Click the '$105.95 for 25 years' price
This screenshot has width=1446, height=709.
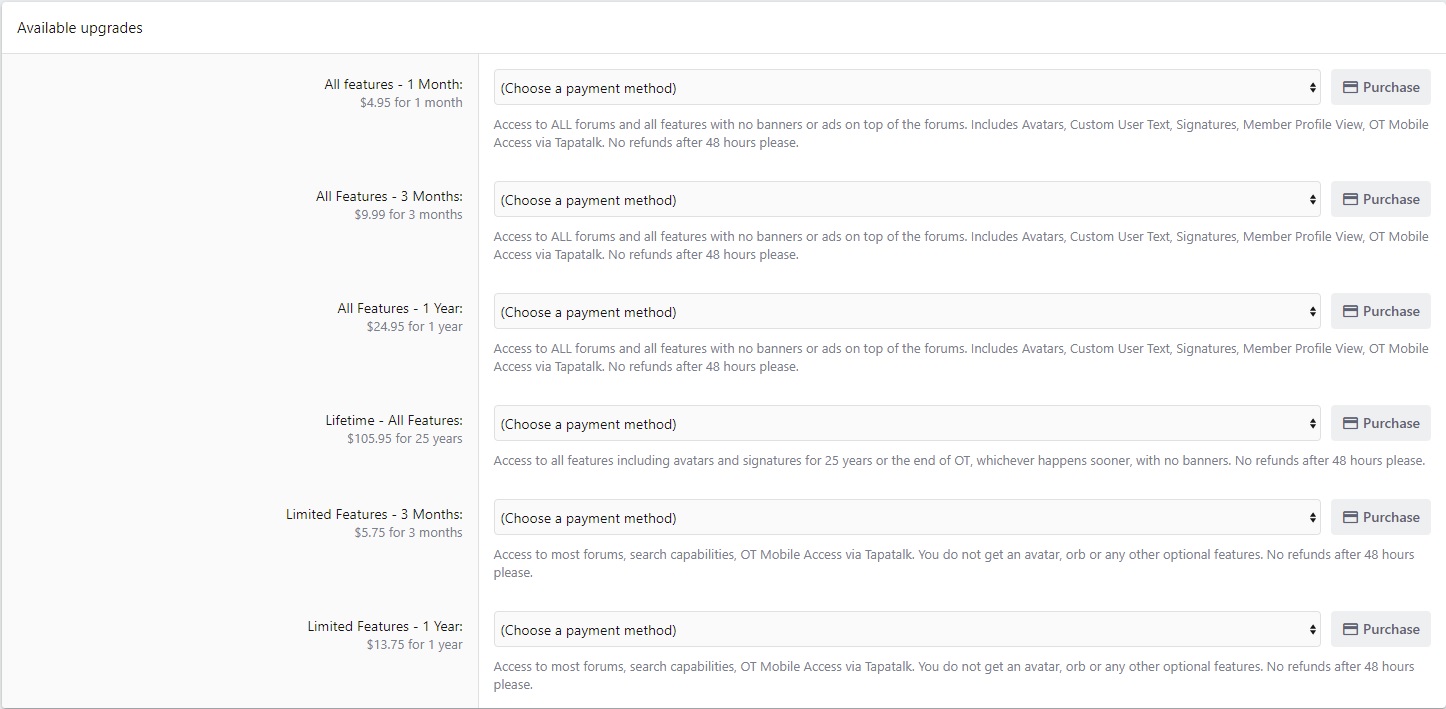point(405,439)
